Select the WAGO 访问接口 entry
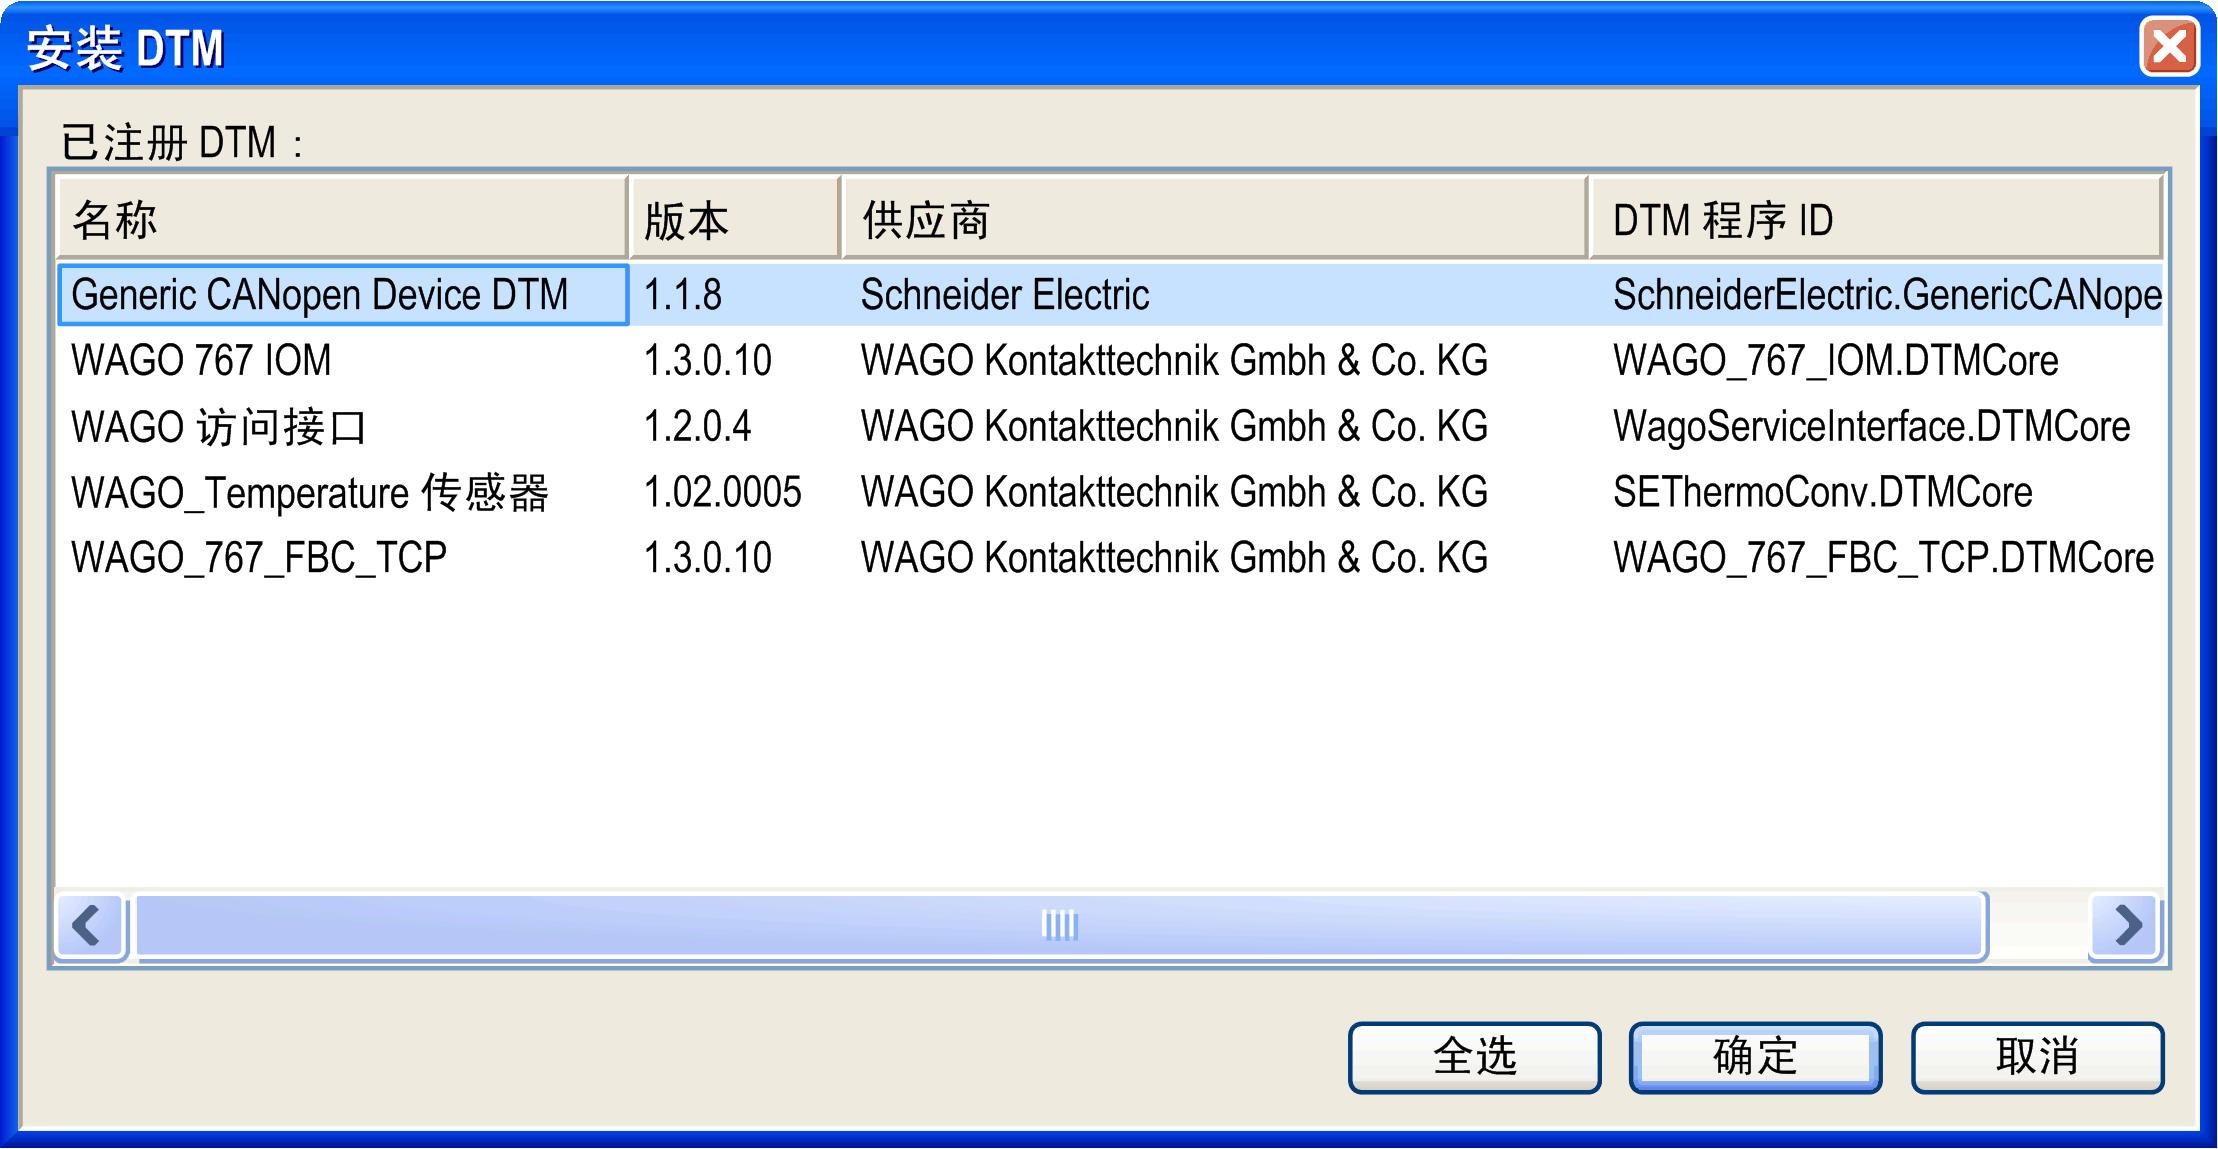 tap(219, 427)
